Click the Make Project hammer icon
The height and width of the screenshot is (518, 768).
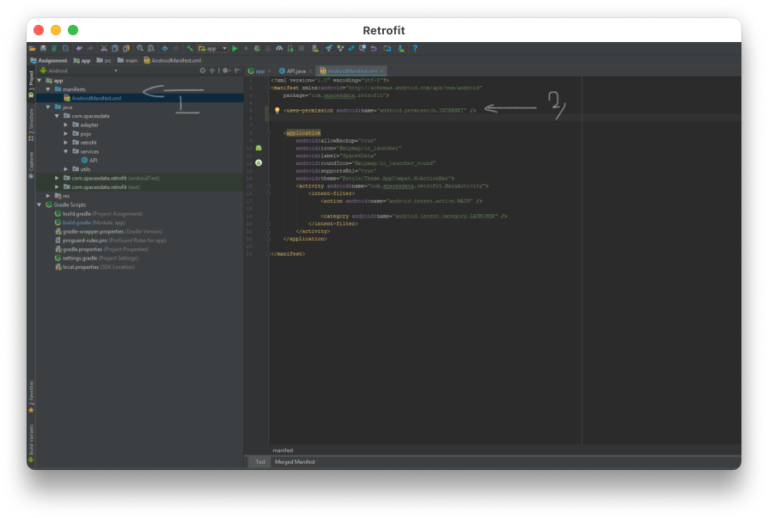(x=190, y=48)
